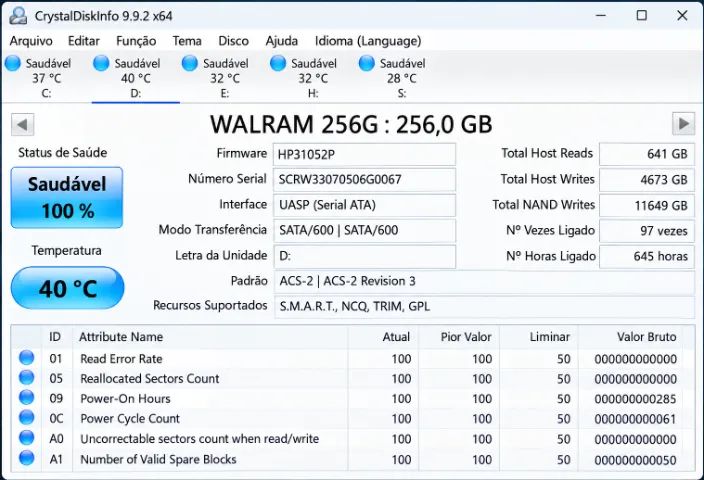Click power-on hours value 645 horas
The image size is (704, 480).
click(x=647, y=256)
